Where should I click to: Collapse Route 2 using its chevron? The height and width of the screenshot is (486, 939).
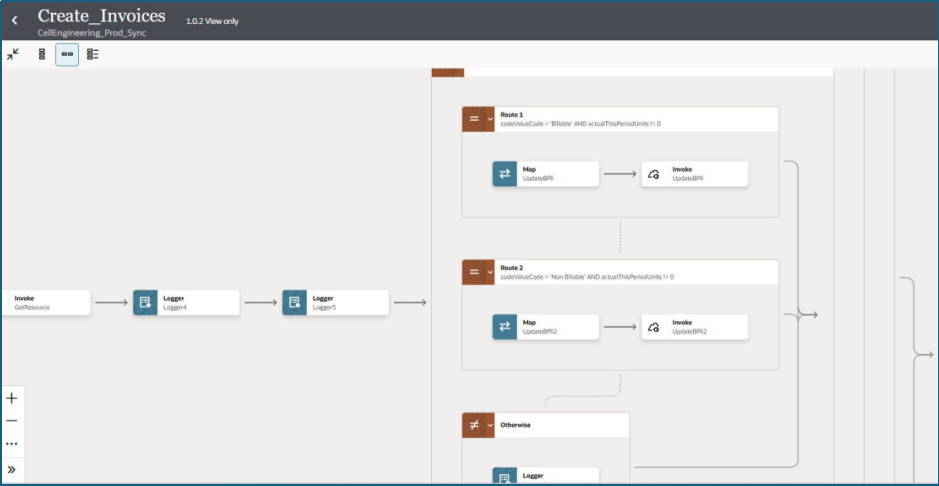click(x=489, y=272)
